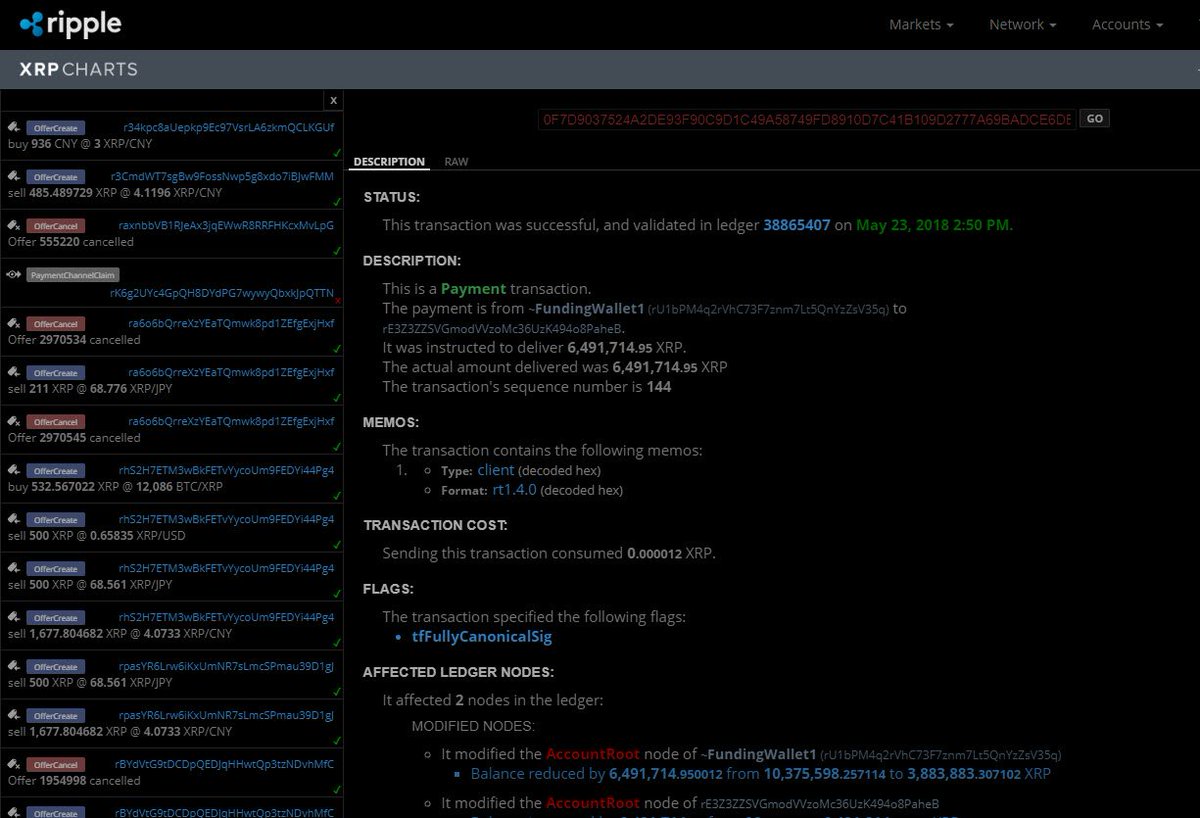The height and width of the screenshot is (818, 1200).
Task: Click the OfferCancel badge above 'Offer 555220 cancelled'
Action: point(56,226)
